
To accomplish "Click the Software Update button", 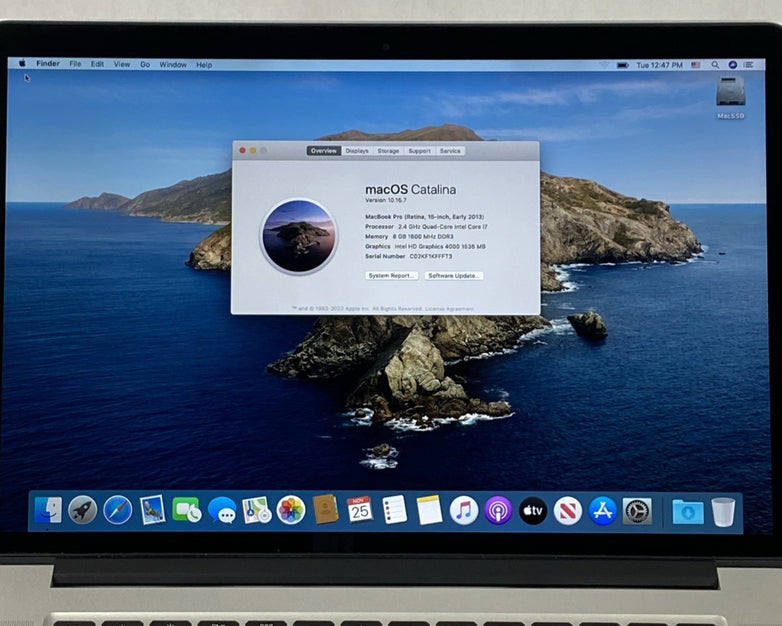I will pos(454,275).
